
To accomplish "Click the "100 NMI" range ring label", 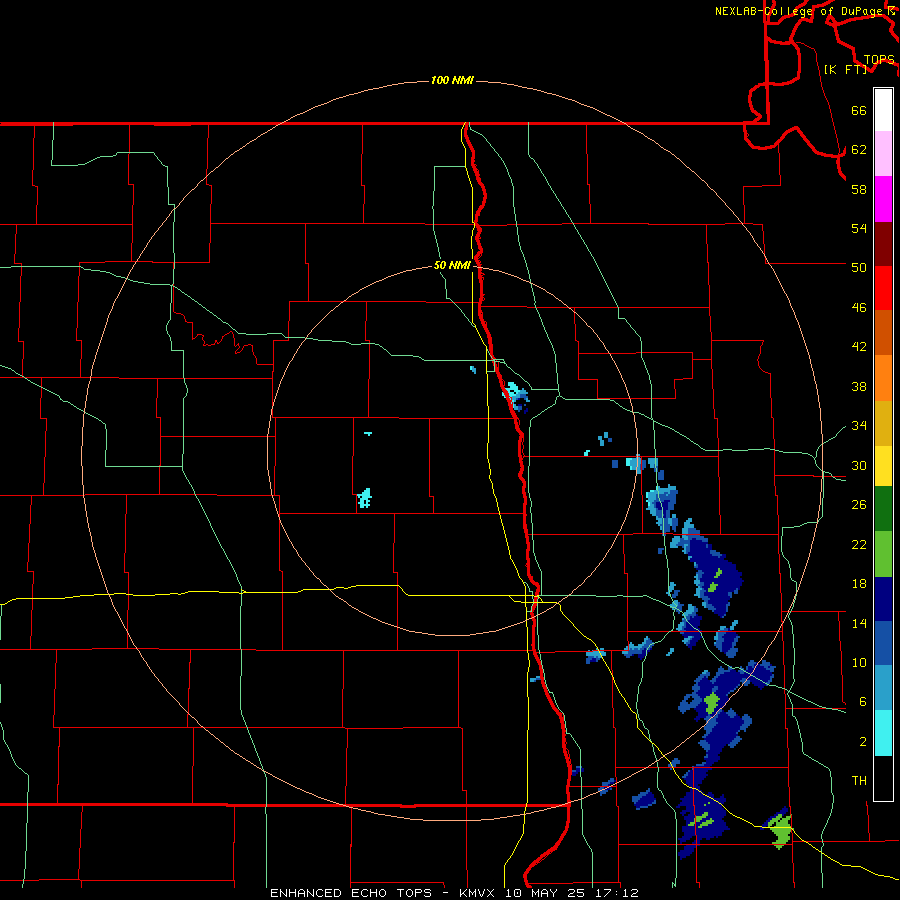I will [452, 80].
